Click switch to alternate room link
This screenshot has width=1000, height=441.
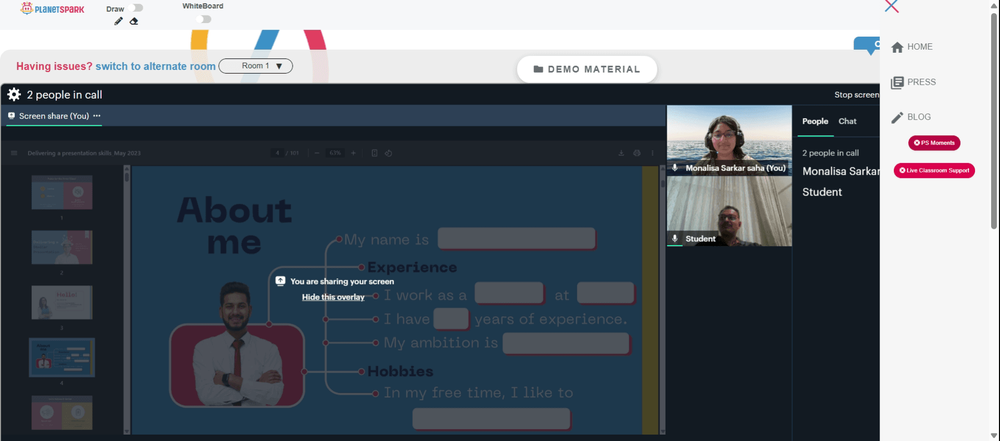[x=156, y=66]
